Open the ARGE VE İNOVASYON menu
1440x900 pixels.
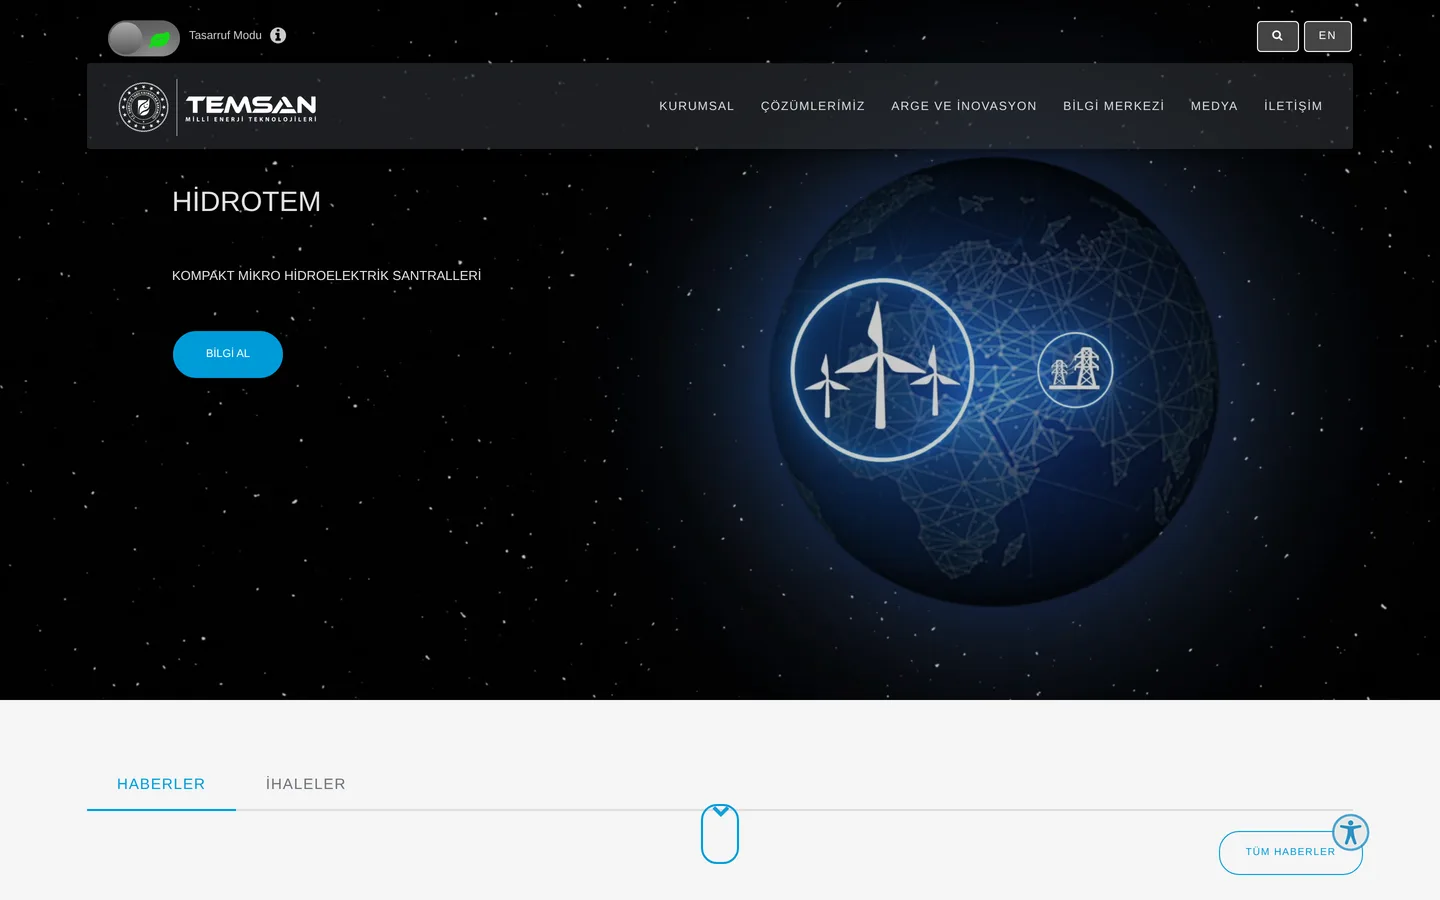[x=964, y=106]
